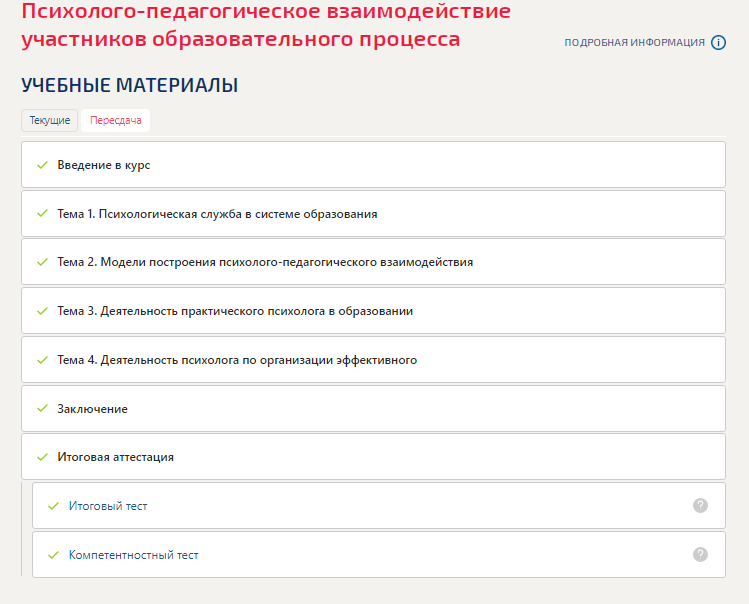Open the detailed information circle icon
The width and height of the screenshot is (749, 604).
pos(718,43)
